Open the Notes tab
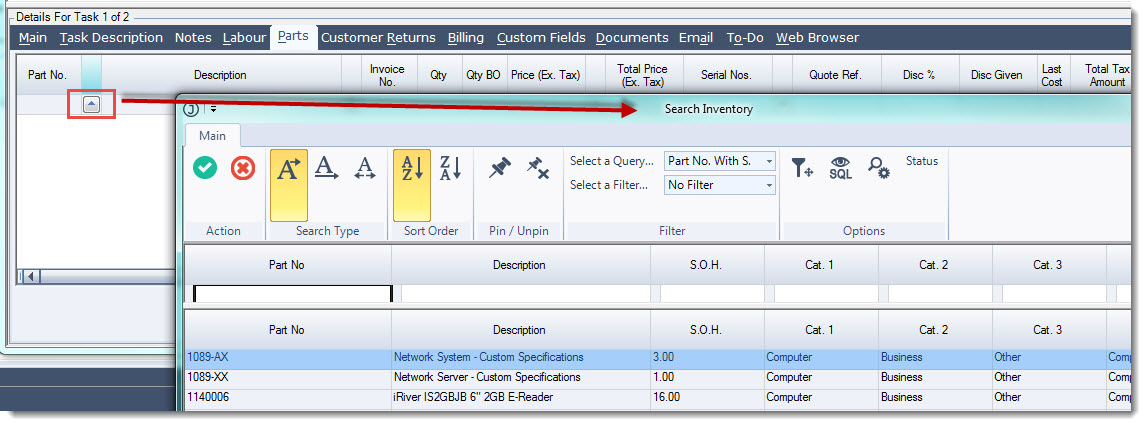The width and height of the screenshot is (1146, 426). (x=193, y=37)
